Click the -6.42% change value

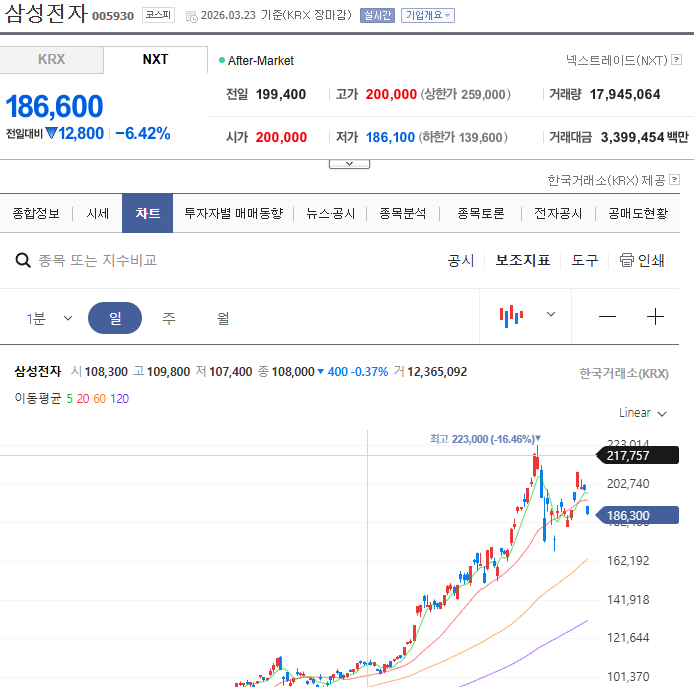143,133
